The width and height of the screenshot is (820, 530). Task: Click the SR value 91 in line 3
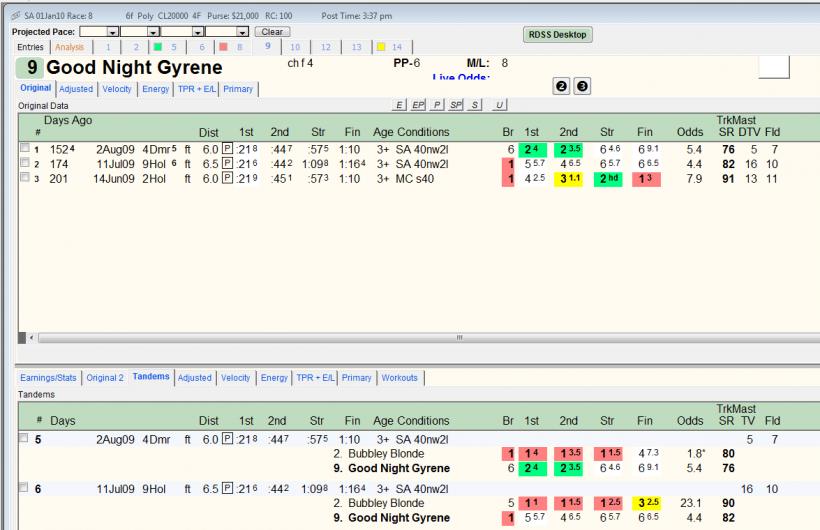coord(728,179)
